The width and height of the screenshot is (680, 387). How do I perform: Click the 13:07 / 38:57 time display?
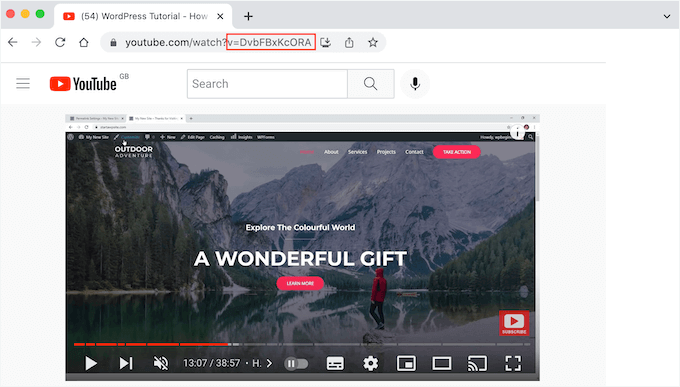(x=211, y=363)
